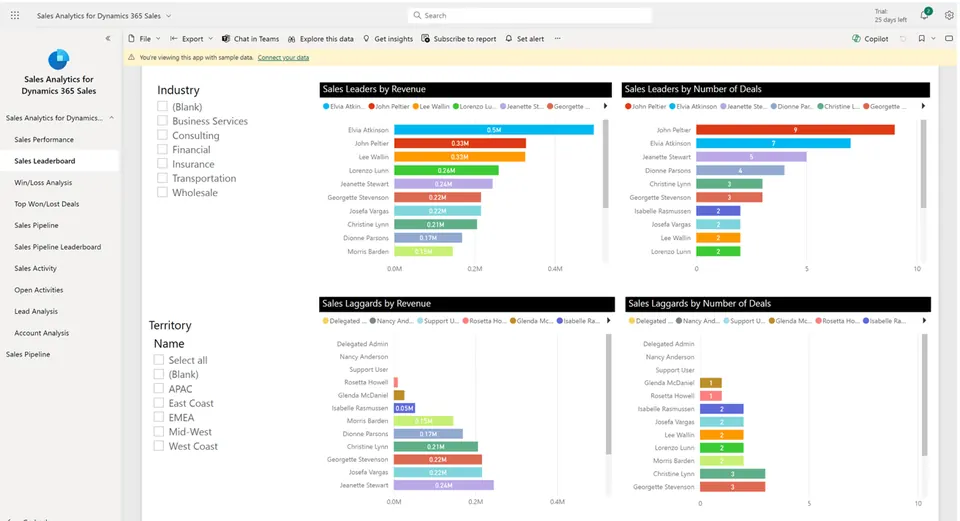Open the notifications bell with badge
This screenshot has width=960, height=521.
(924, 15)
